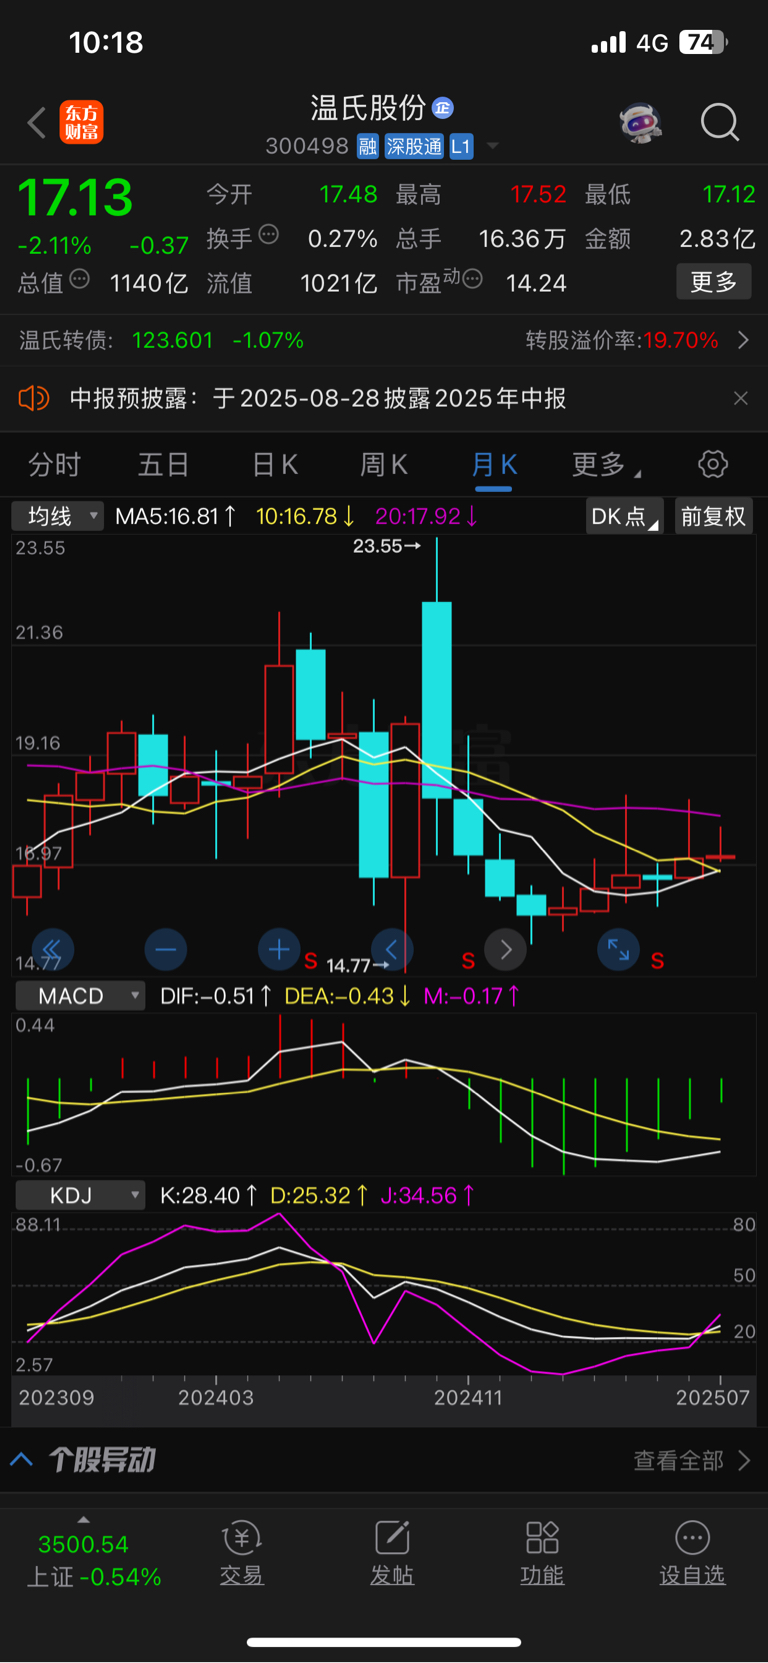Read the 中报预披露 announcement text
This screenshot has height=1663, width=768.
[318, 398]
